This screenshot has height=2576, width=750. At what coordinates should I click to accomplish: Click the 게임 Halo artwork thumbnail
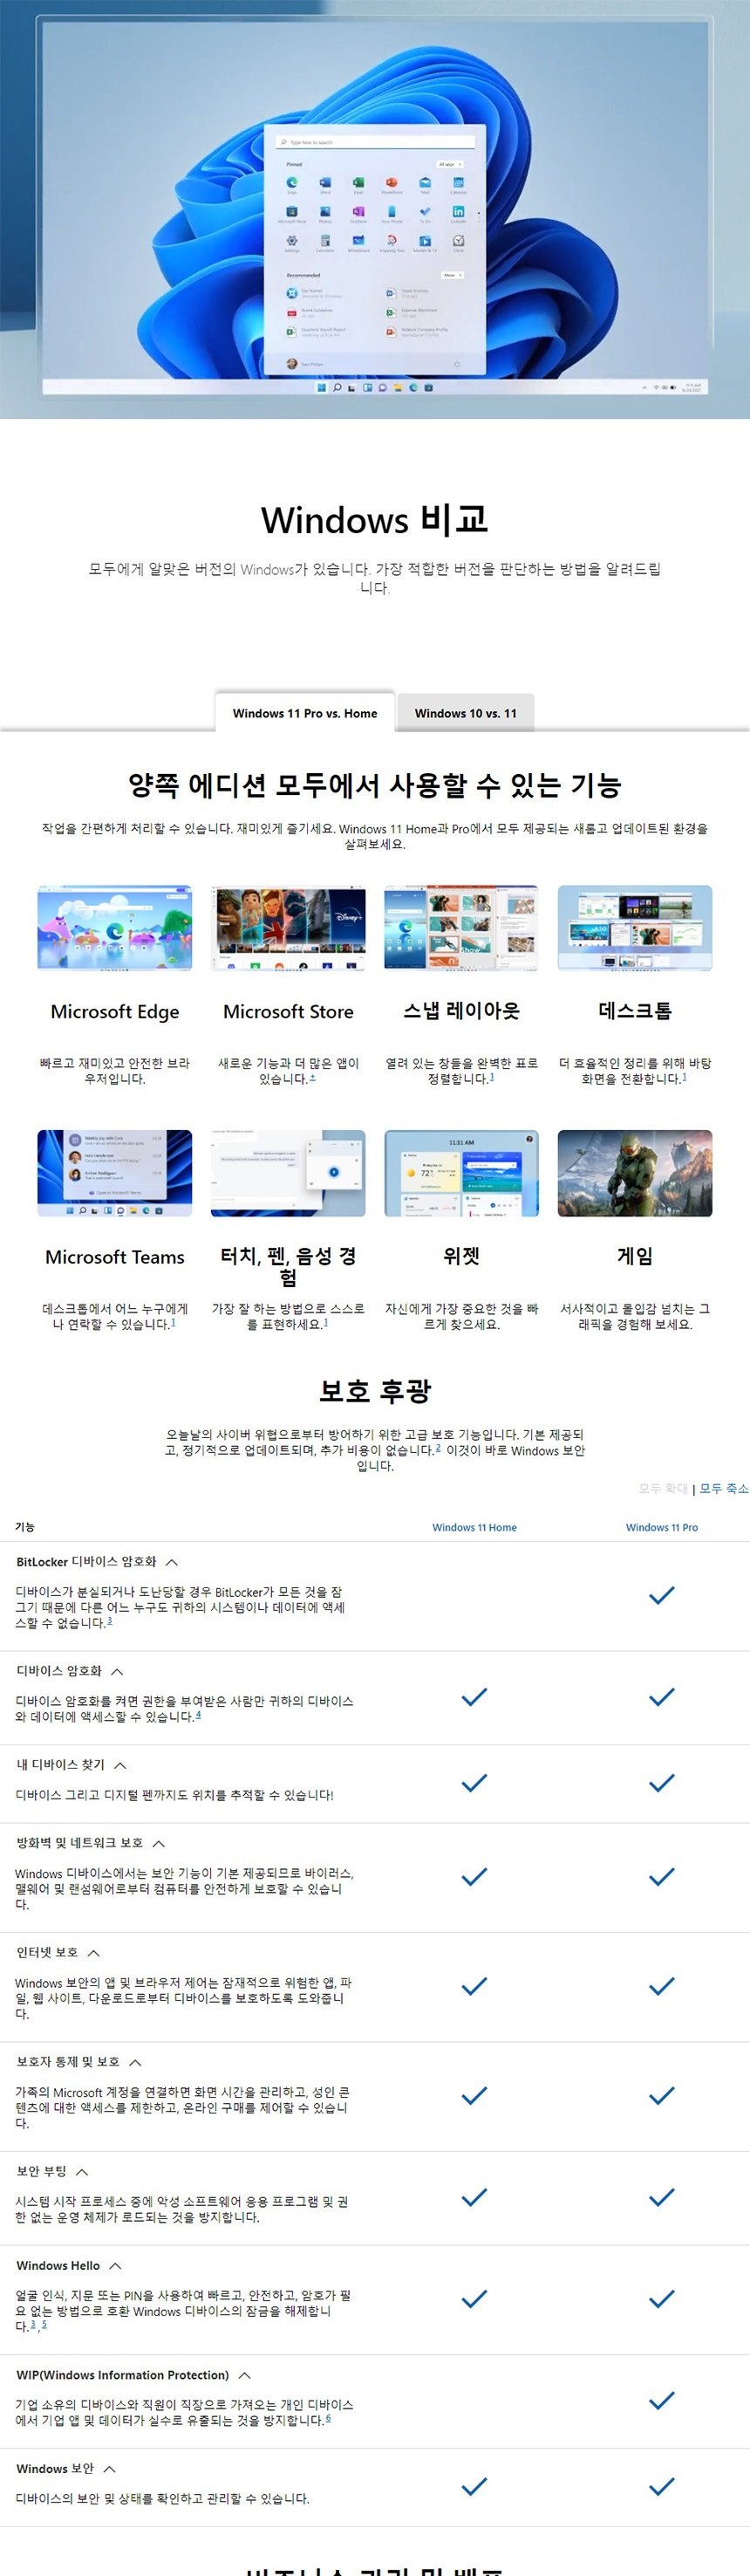634,1173
